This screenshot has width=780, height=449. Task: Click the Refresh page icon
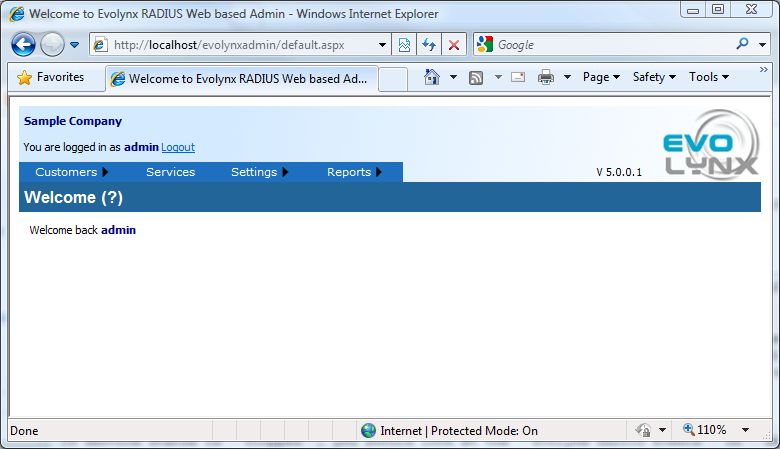(429, 45)
